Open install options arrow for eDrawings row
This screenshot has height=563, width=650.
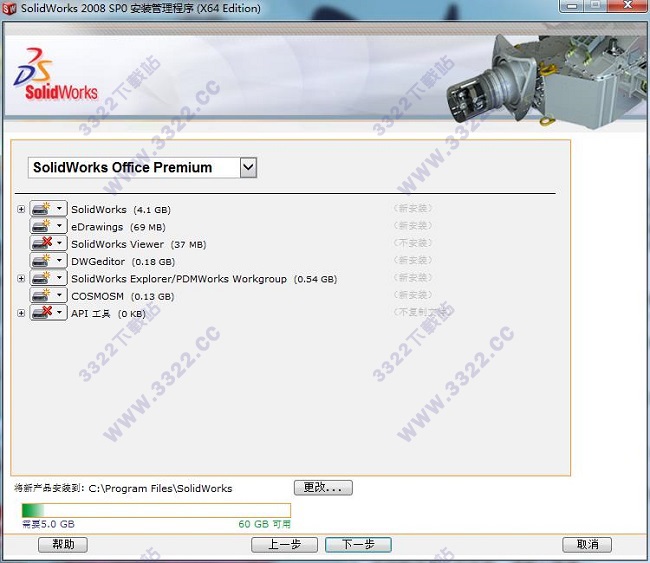point(60,226)
